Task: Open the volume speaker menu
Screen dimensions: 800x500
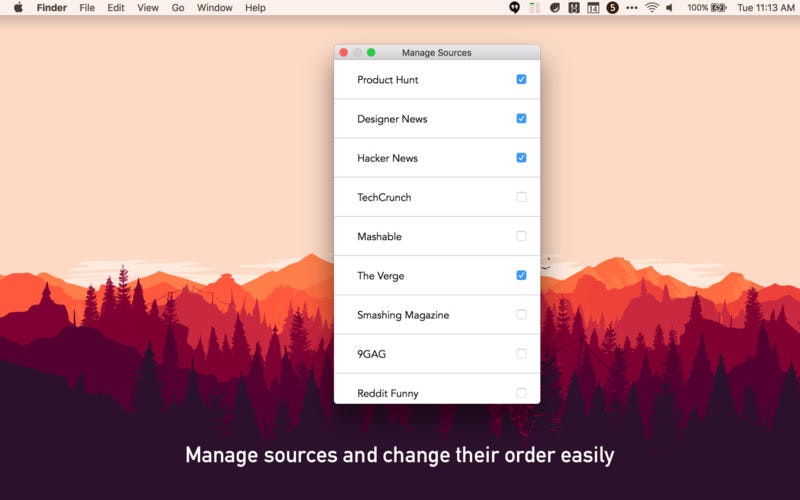Action: click(670, 8)
